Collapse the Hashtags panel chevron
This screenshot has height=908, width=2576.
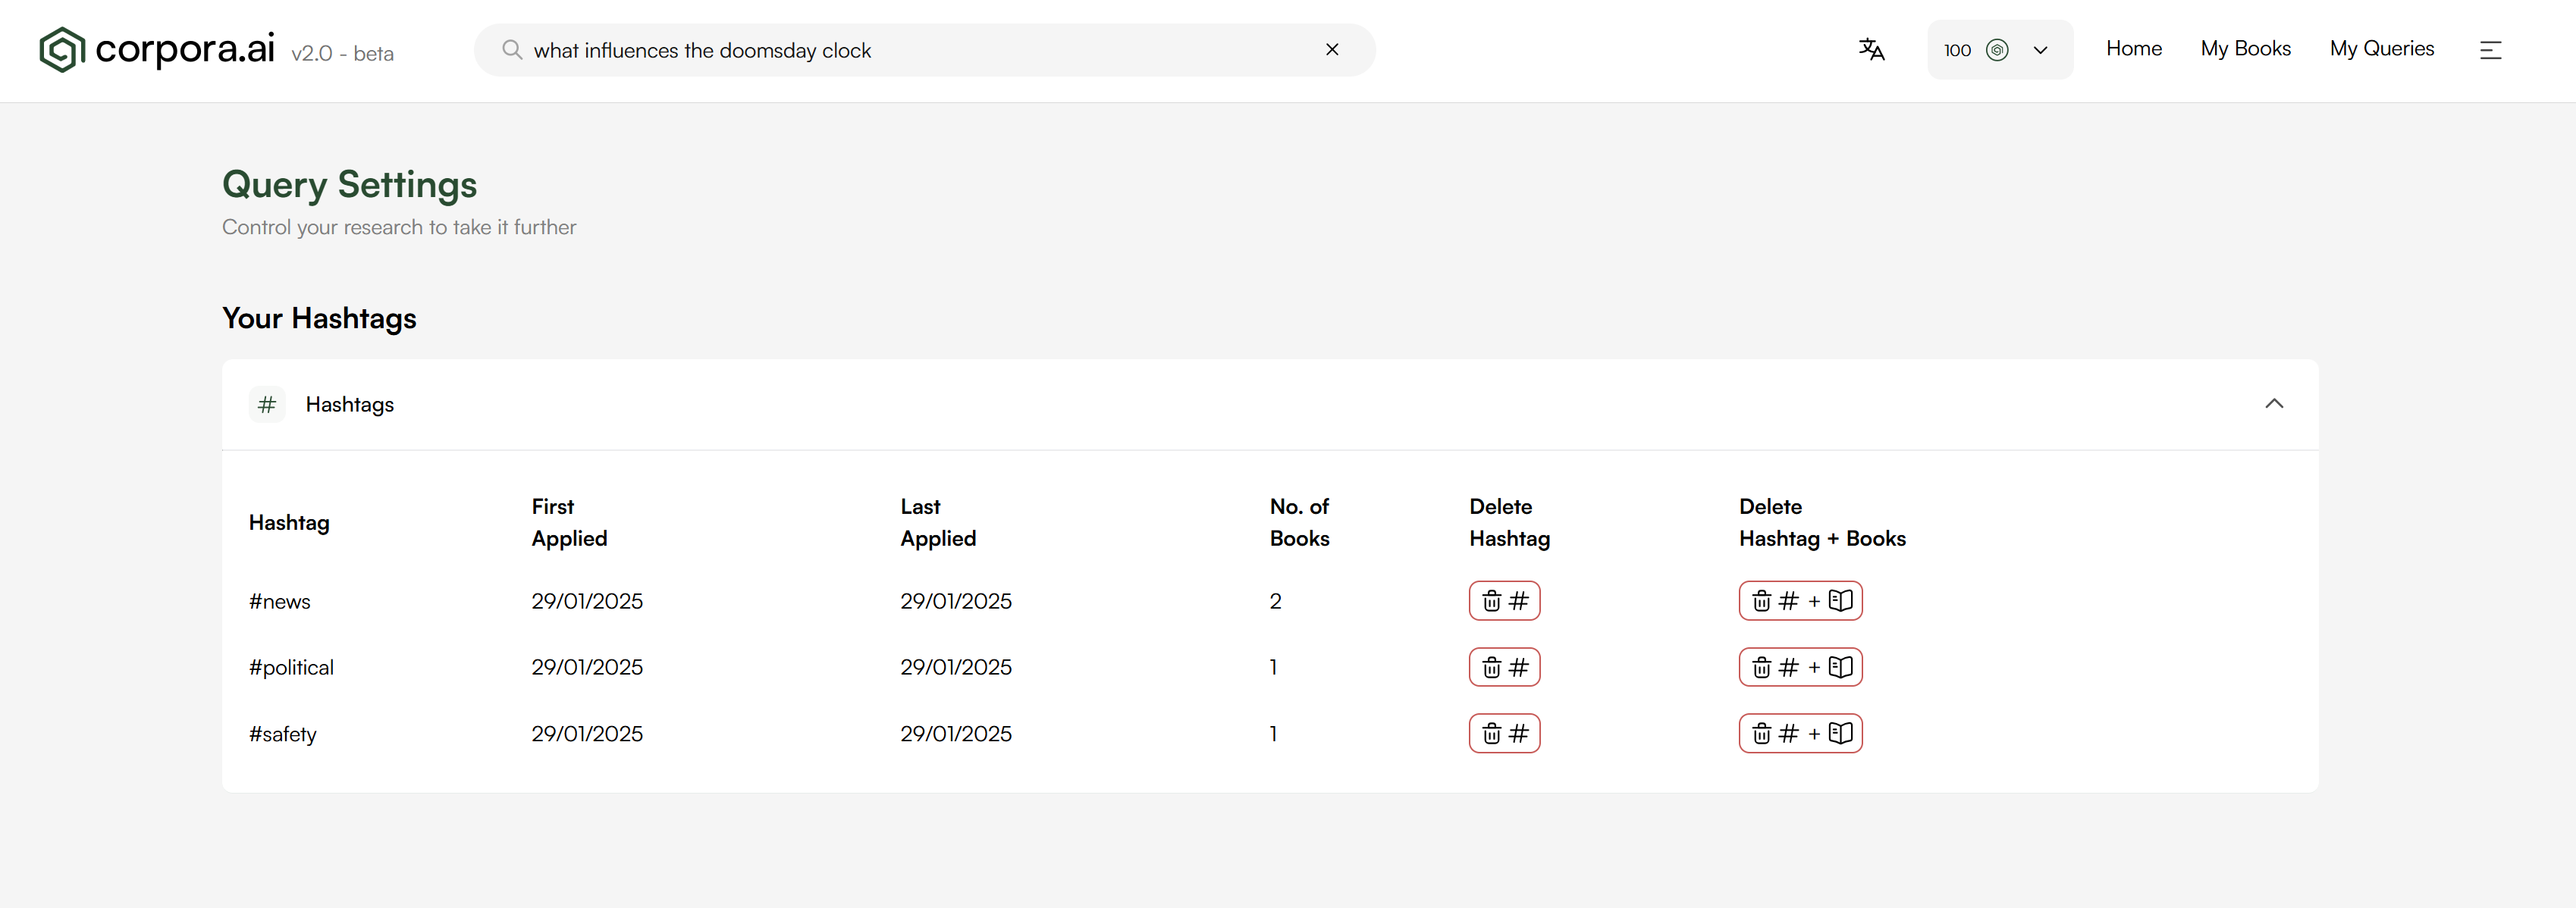[x=2273, y=404]
